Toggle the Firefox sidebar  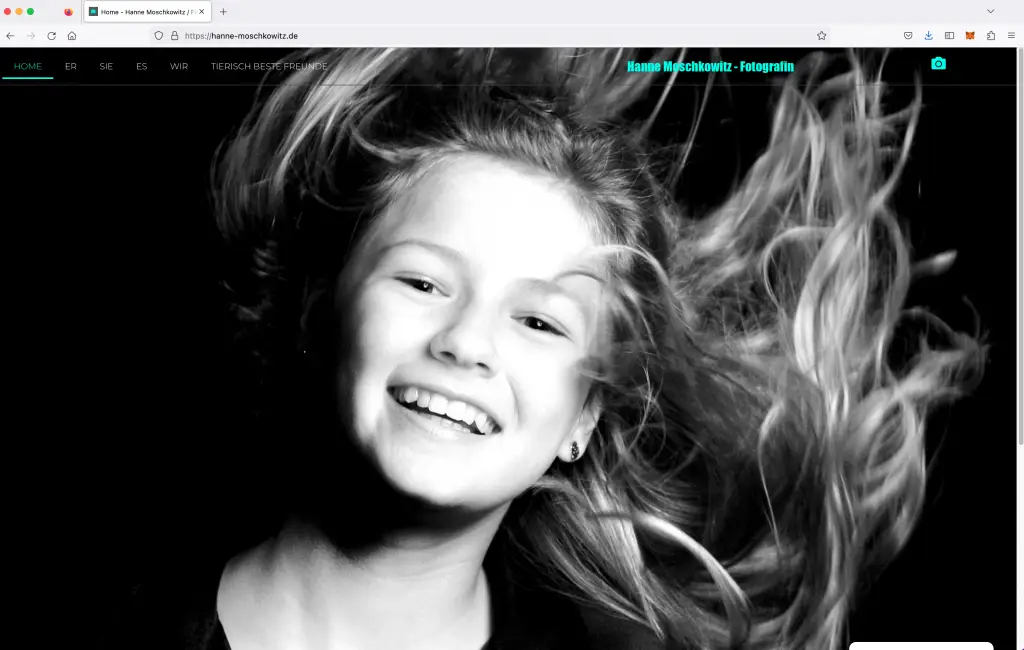point(949,35)
